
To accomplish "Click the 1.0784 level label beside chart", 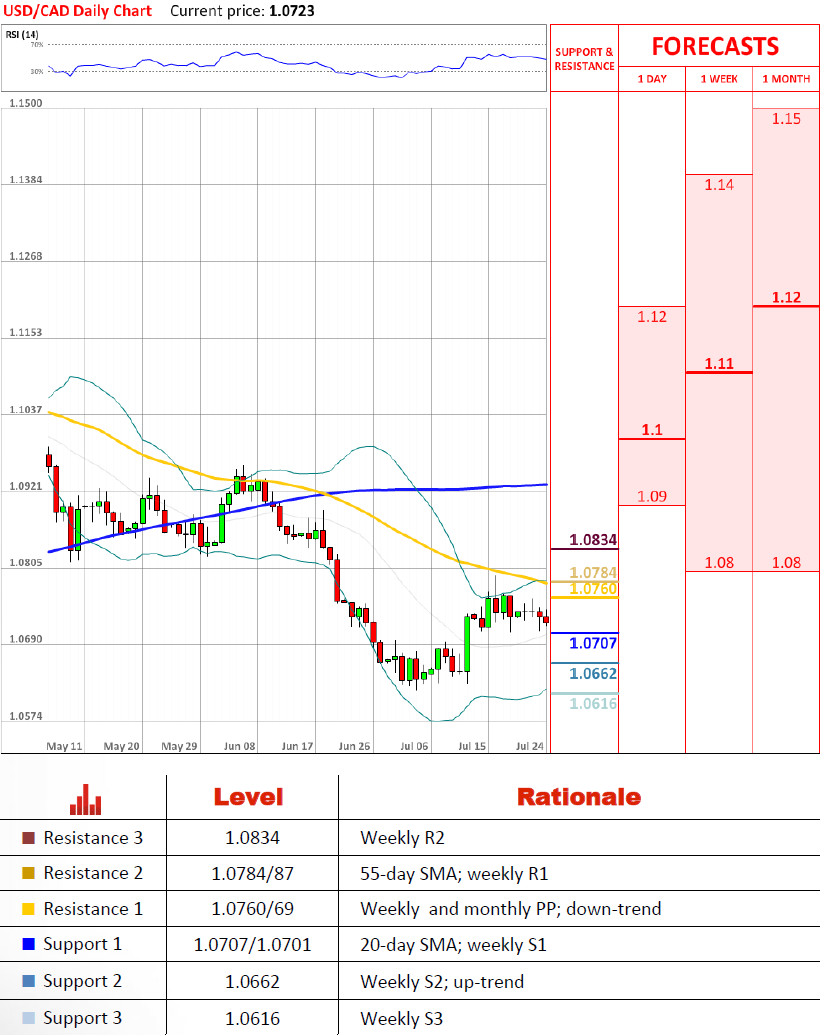I will click(593, 572).
